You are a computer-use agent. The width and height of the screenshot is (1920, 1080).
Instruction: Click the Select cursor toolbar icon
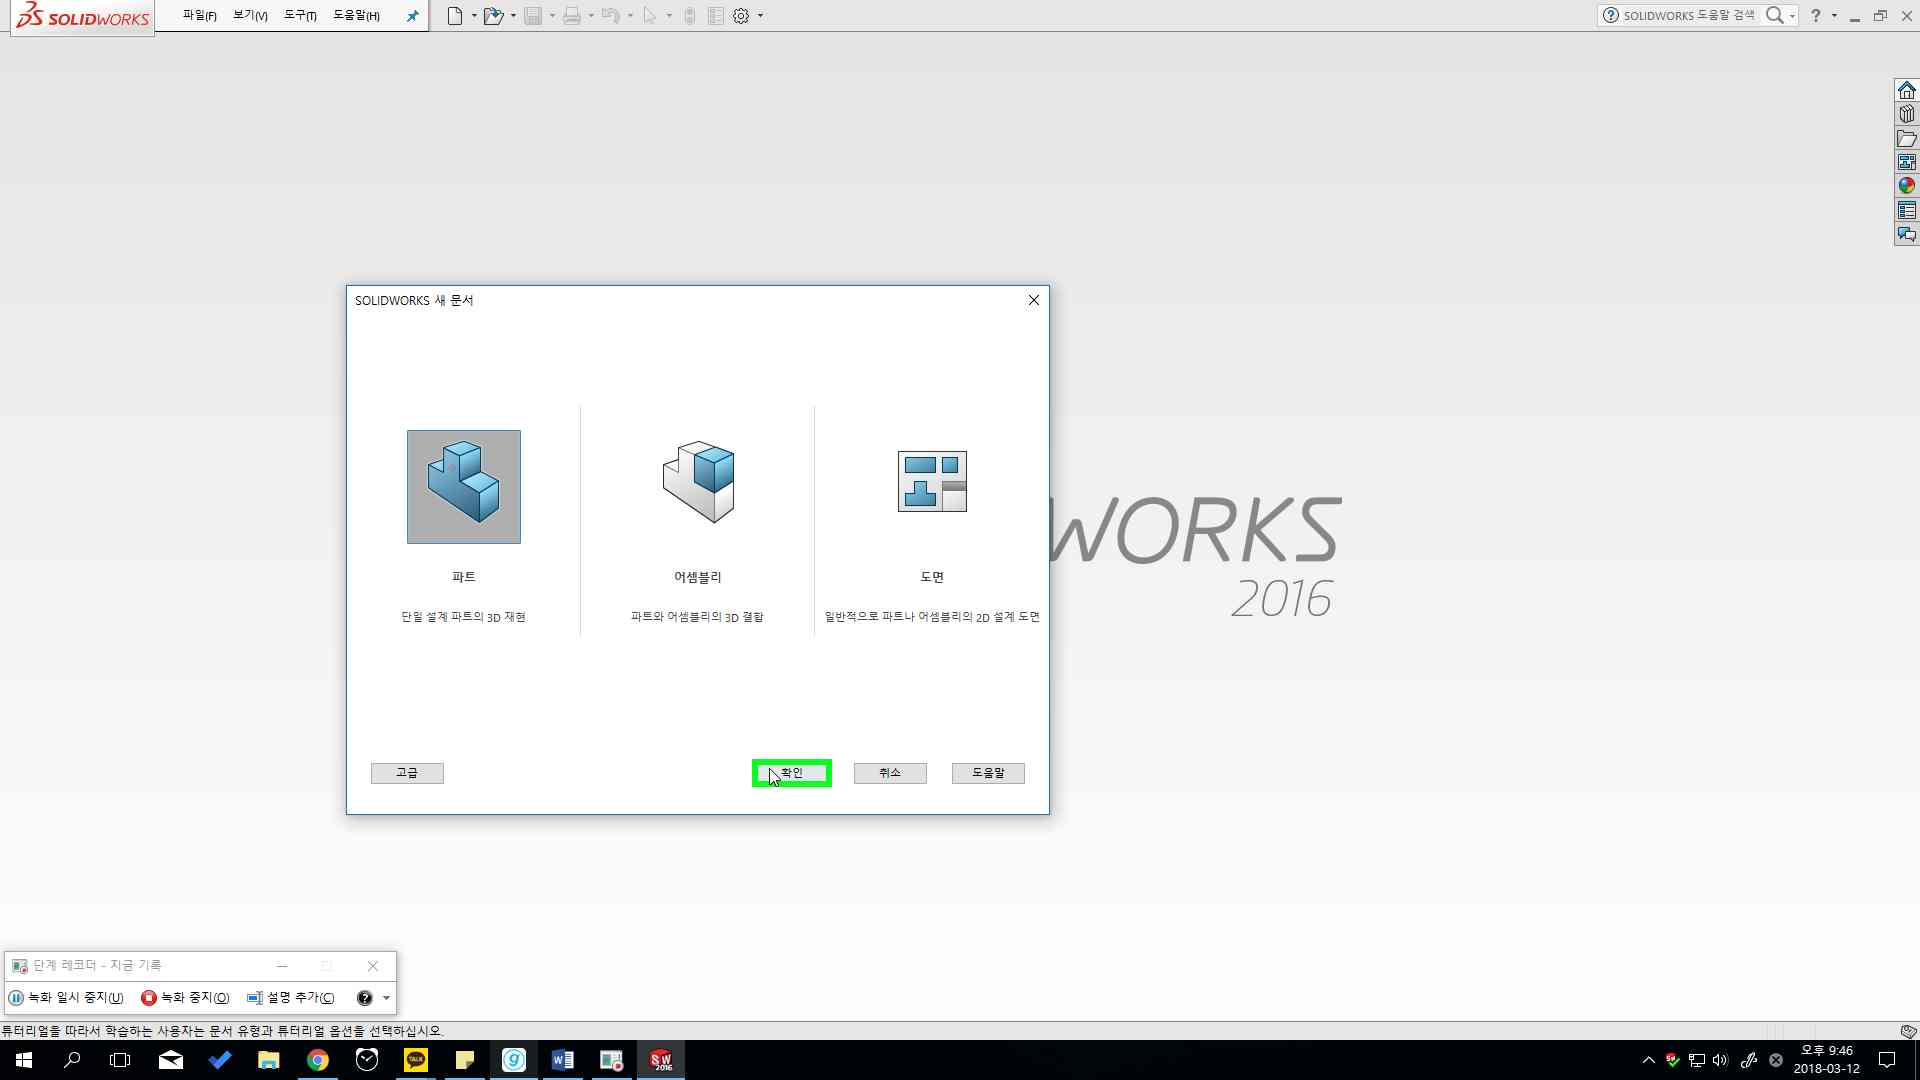click(x=650, y=16)
